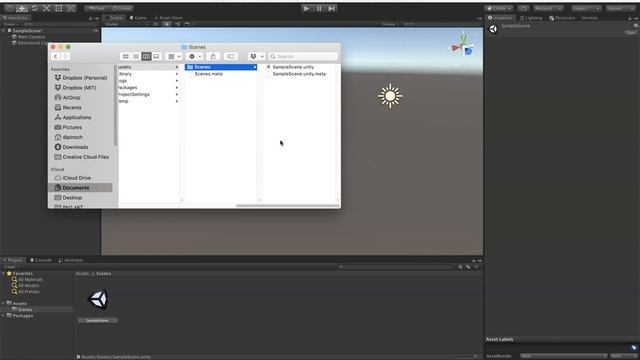Switch to the Services tab
This screenshot has height=360, width=640.
(x=589, y=18)
